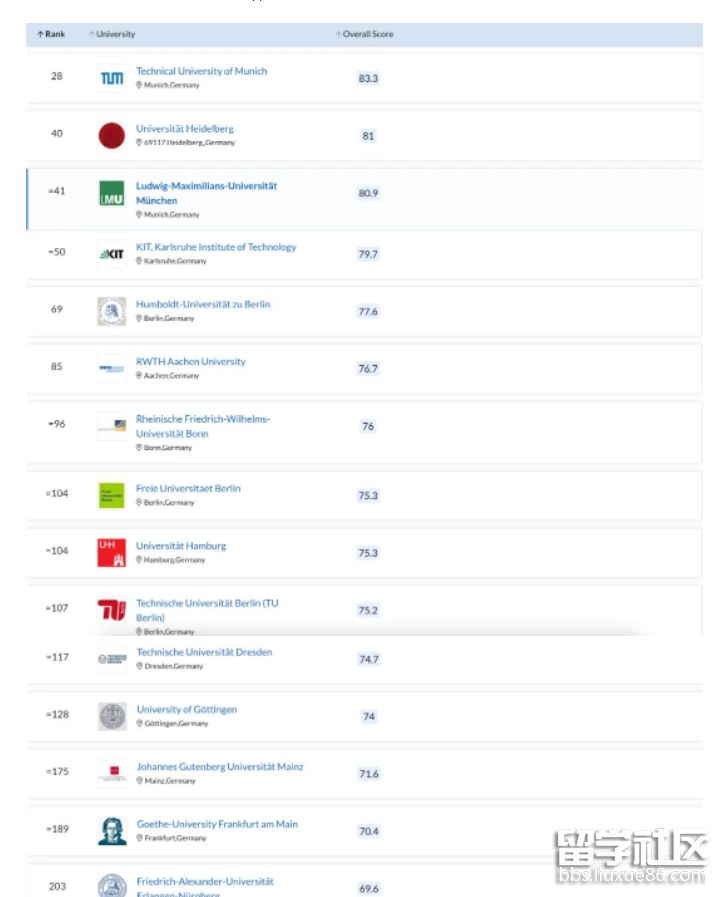Image resolution: width=722 pixels, height=897 pixels.
Task: Click the red TU Berlin logo
Action: 112,610
